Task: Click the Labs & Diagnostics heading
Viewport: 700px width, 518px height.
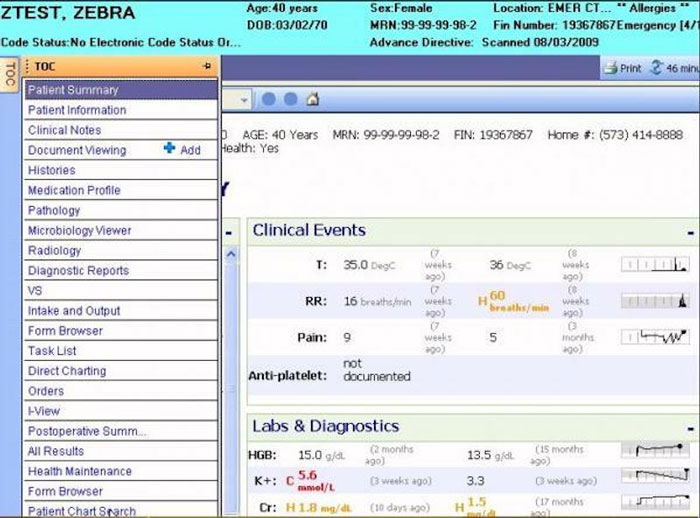Action: (325, 426)
